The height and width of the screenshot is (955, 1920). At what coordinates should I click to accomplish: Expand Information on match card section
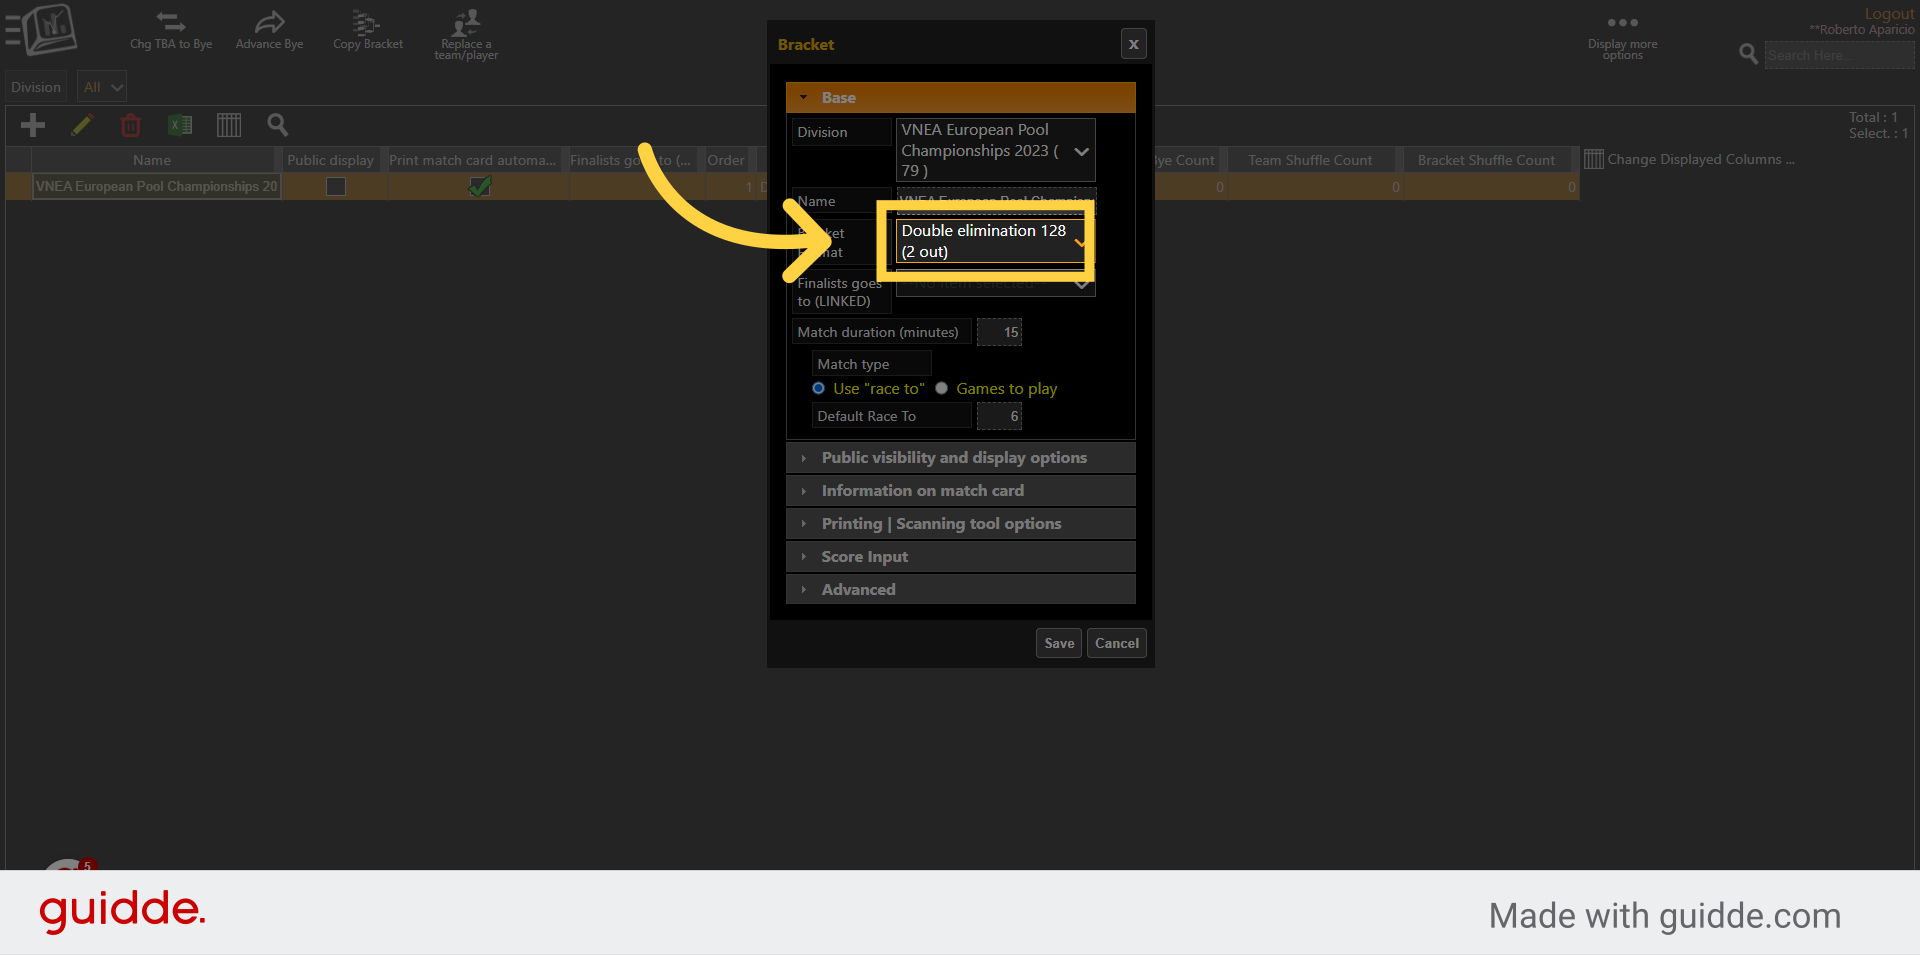(x=961, y=490)
